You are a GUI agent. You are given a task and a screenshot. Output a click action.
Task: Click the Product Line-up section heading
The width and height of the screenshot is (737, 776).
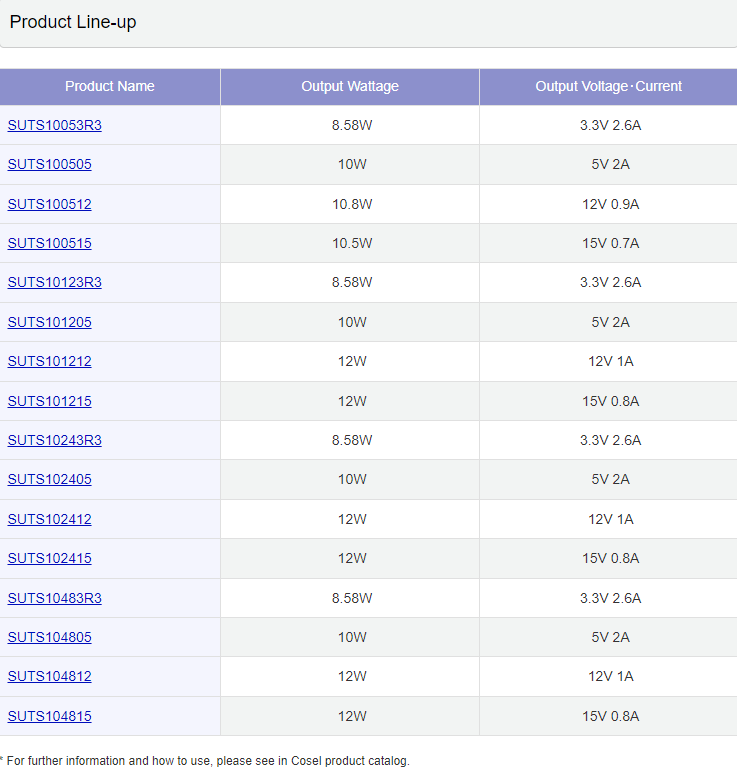coord(73,22)
